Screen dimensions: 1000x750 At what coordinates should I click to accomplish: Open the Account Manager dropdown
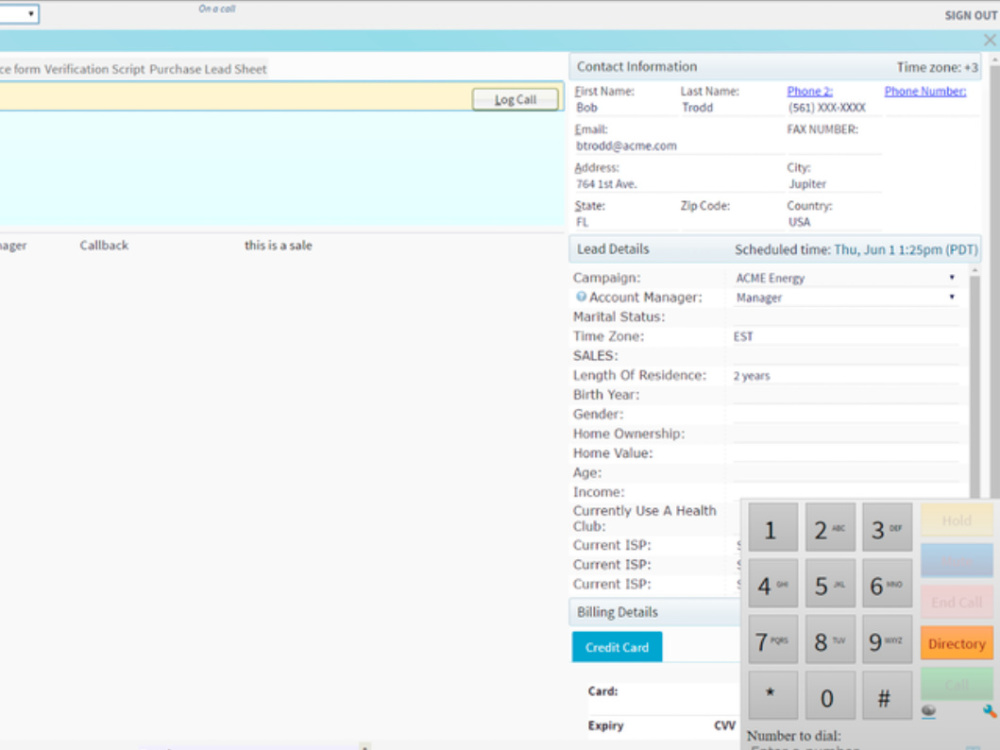pos(846,297)
